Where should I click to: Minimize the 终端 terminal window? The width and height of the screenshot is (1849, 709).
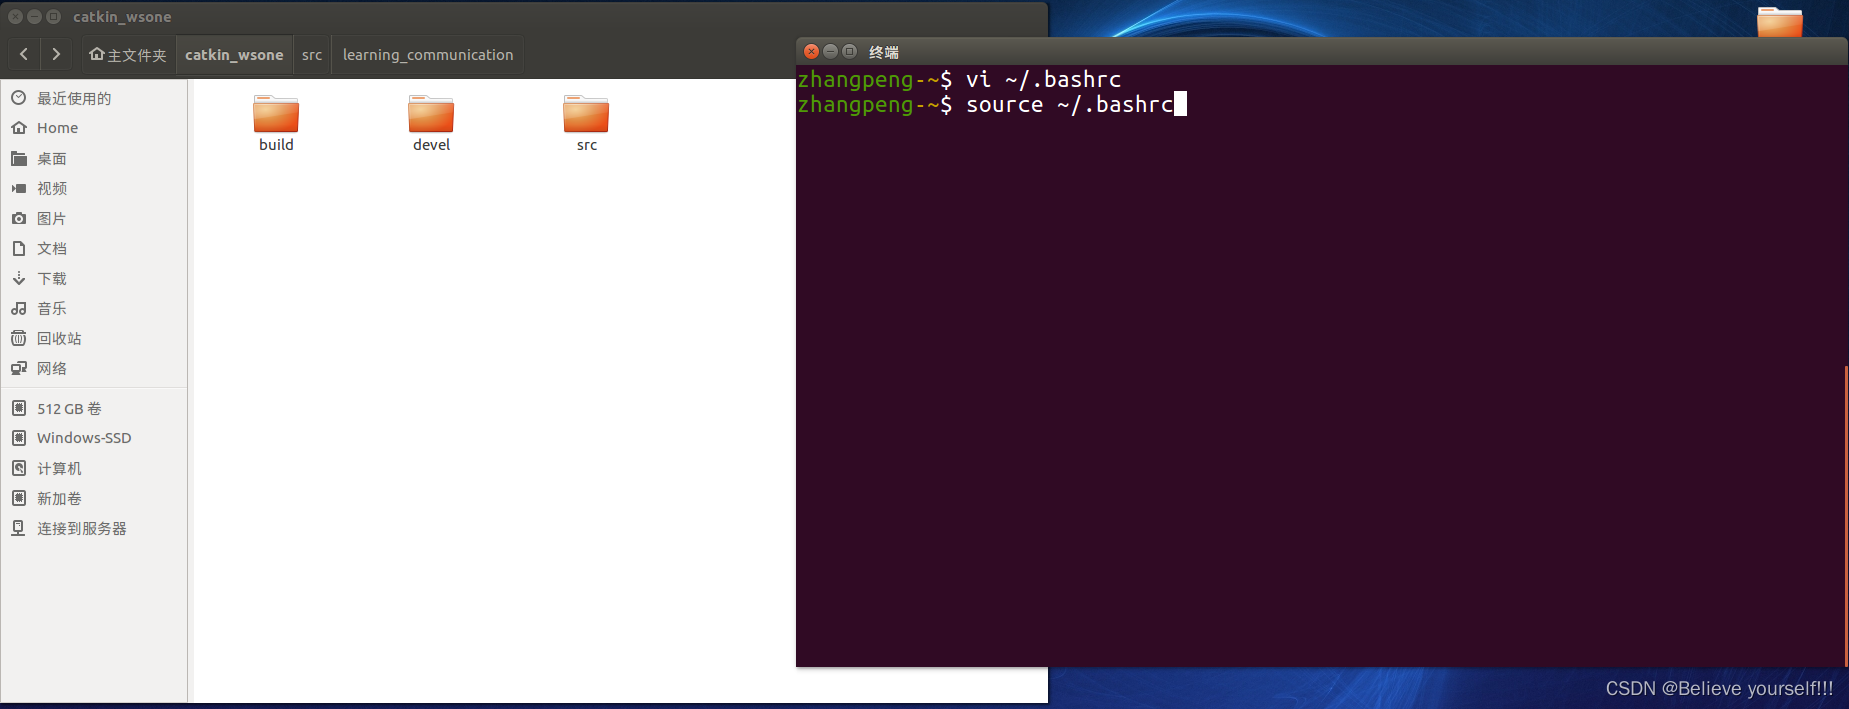tap(830, 51)
